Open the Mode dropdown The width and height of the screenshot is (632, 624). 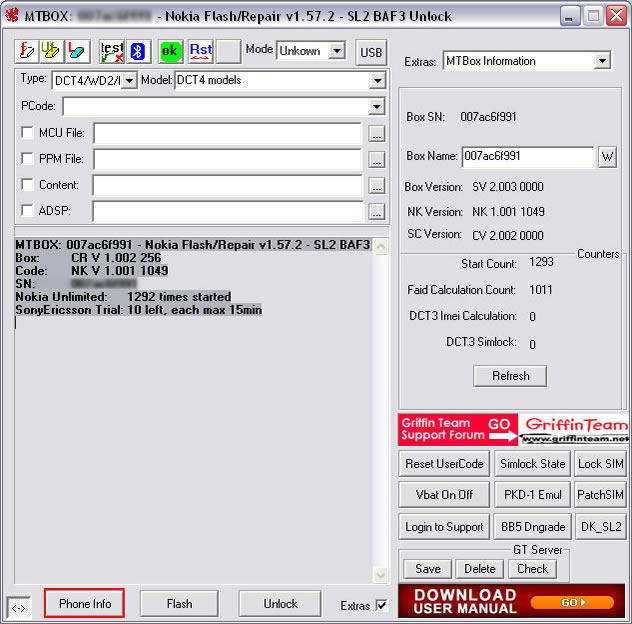[336, 51]
